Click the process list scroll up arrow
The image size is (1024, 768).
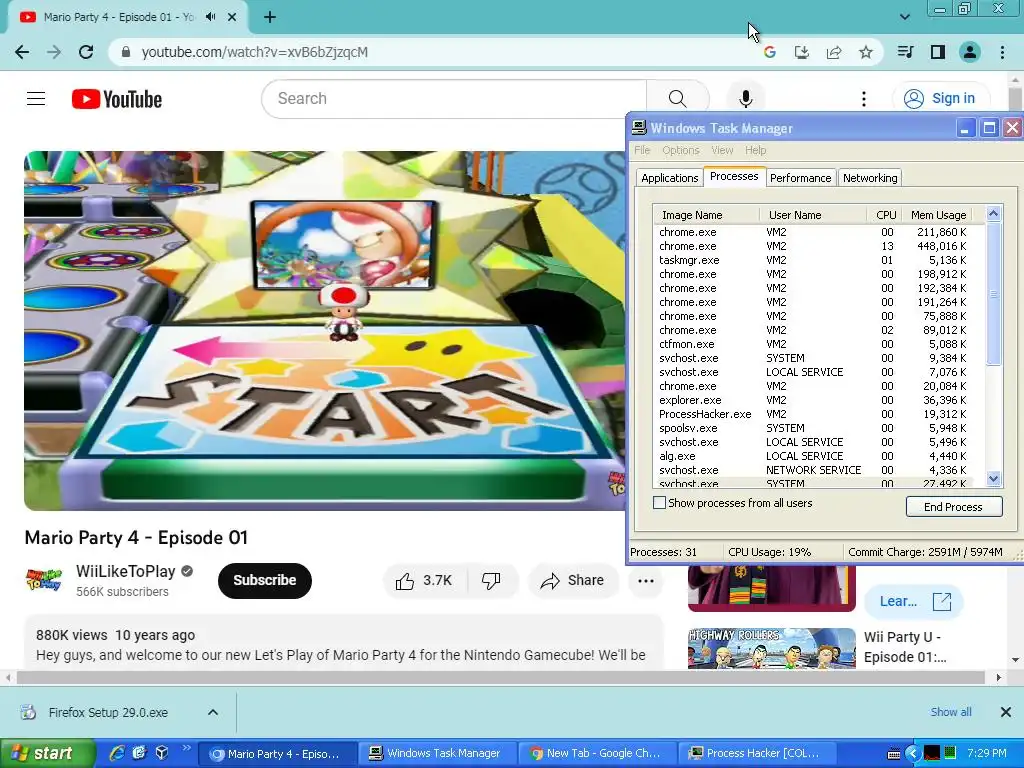pyautogui.click(x=993, y=213)
